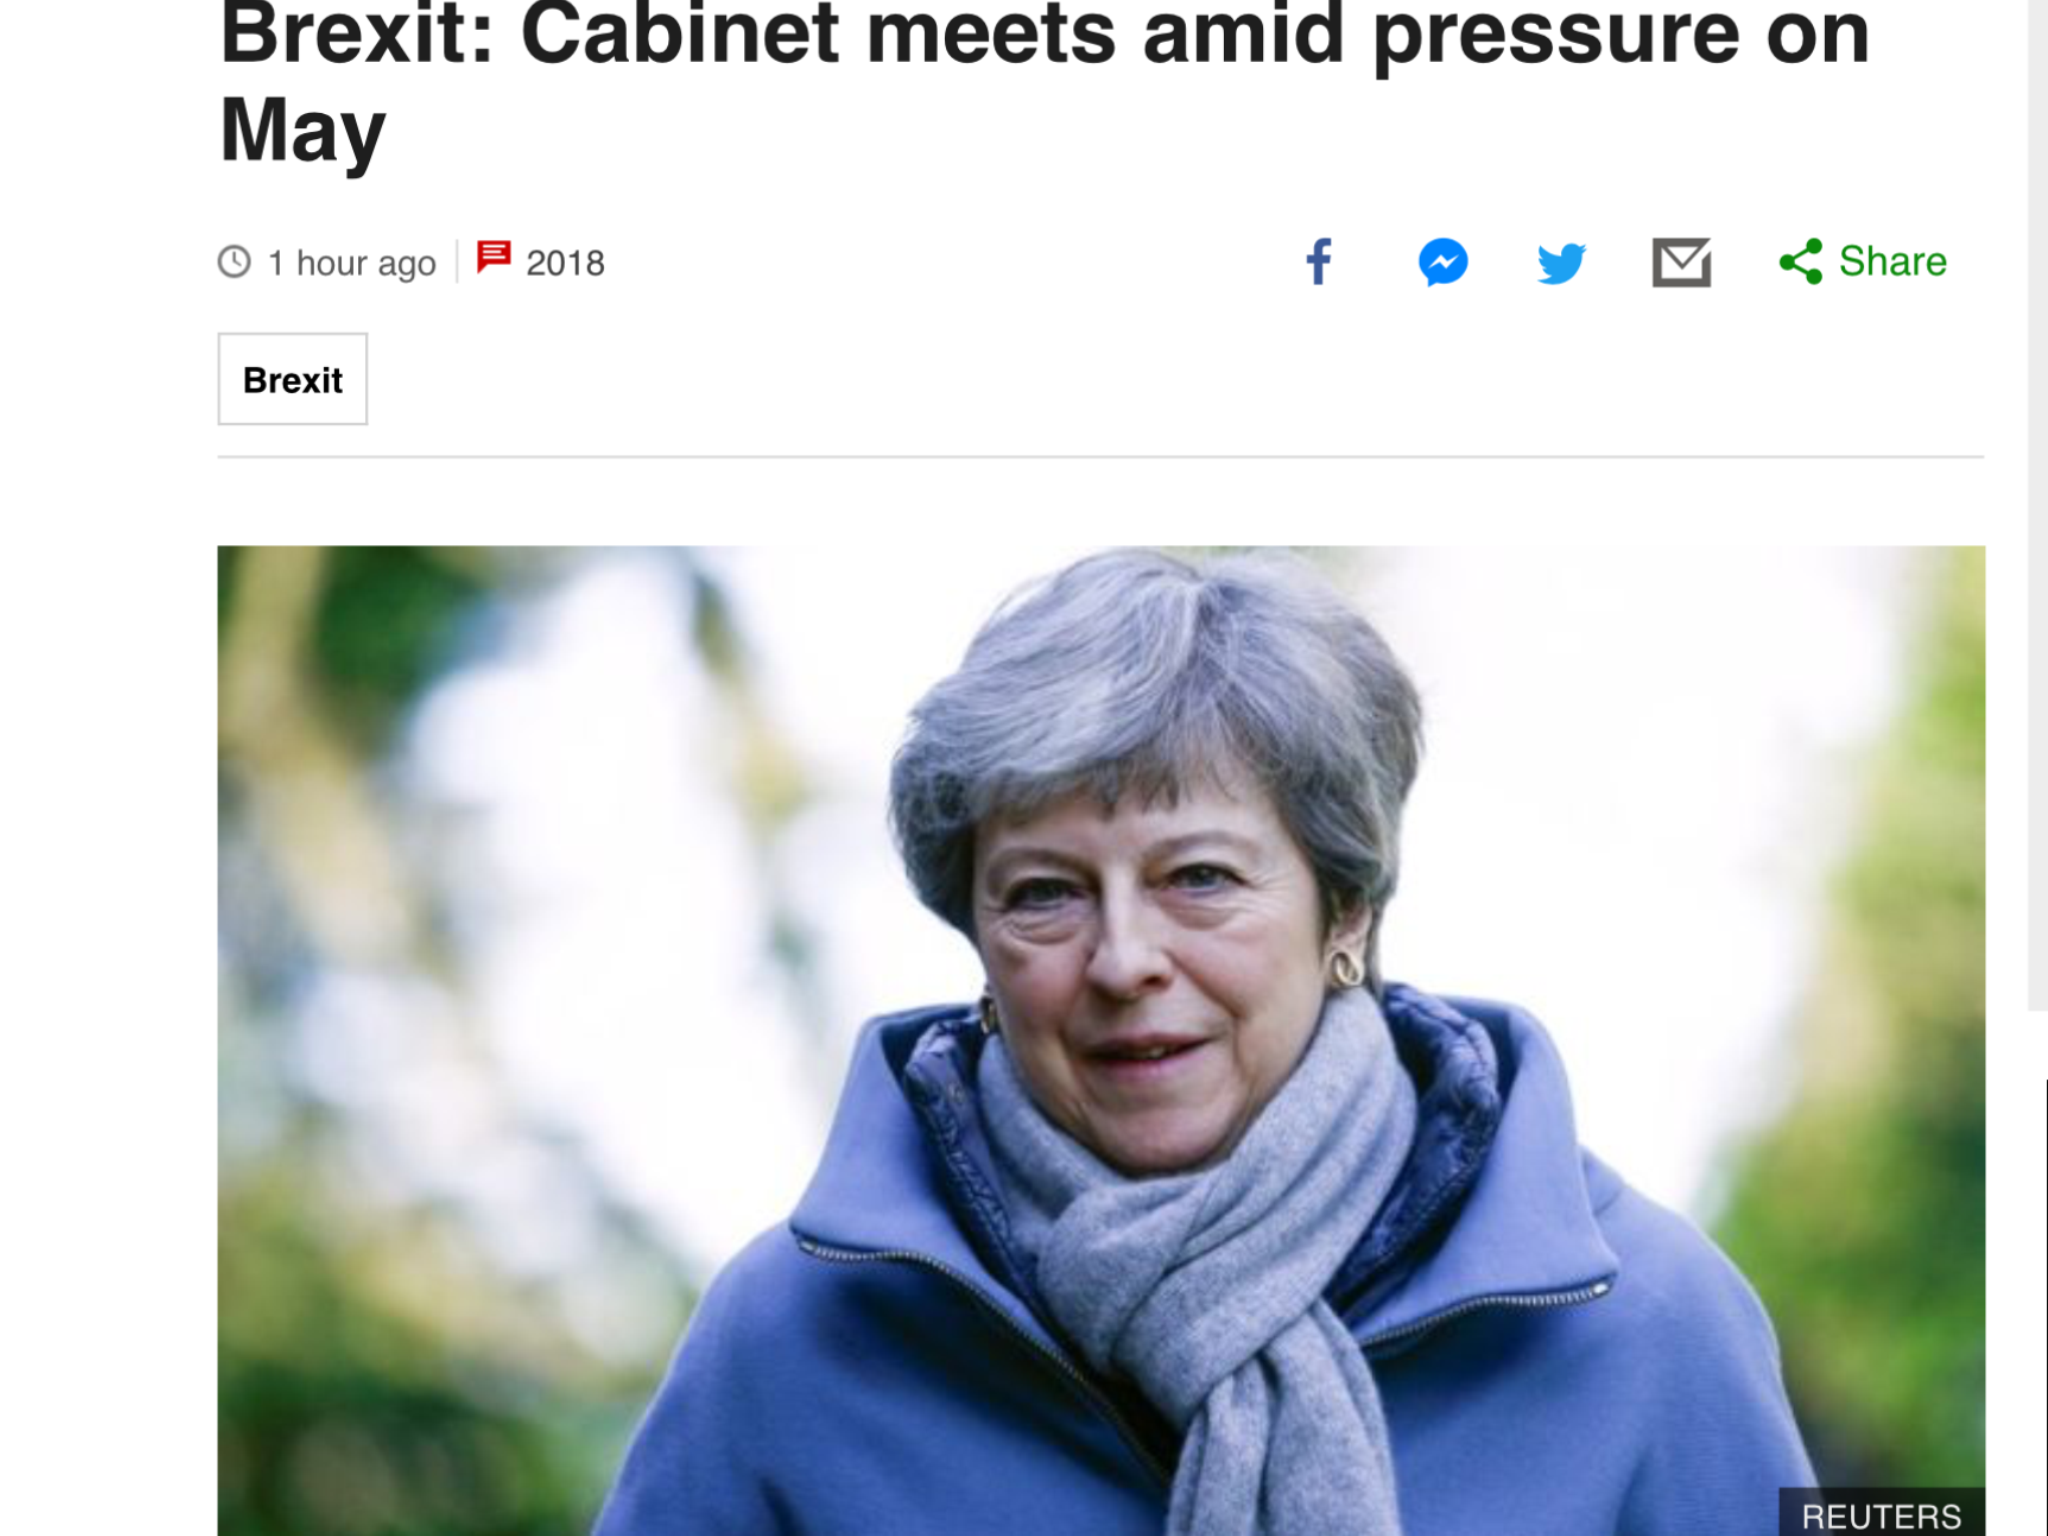Open the Share options text link
The height and width of the screenshot is (1536, 2048).
pyautogui.click(x=1892, y=261)
